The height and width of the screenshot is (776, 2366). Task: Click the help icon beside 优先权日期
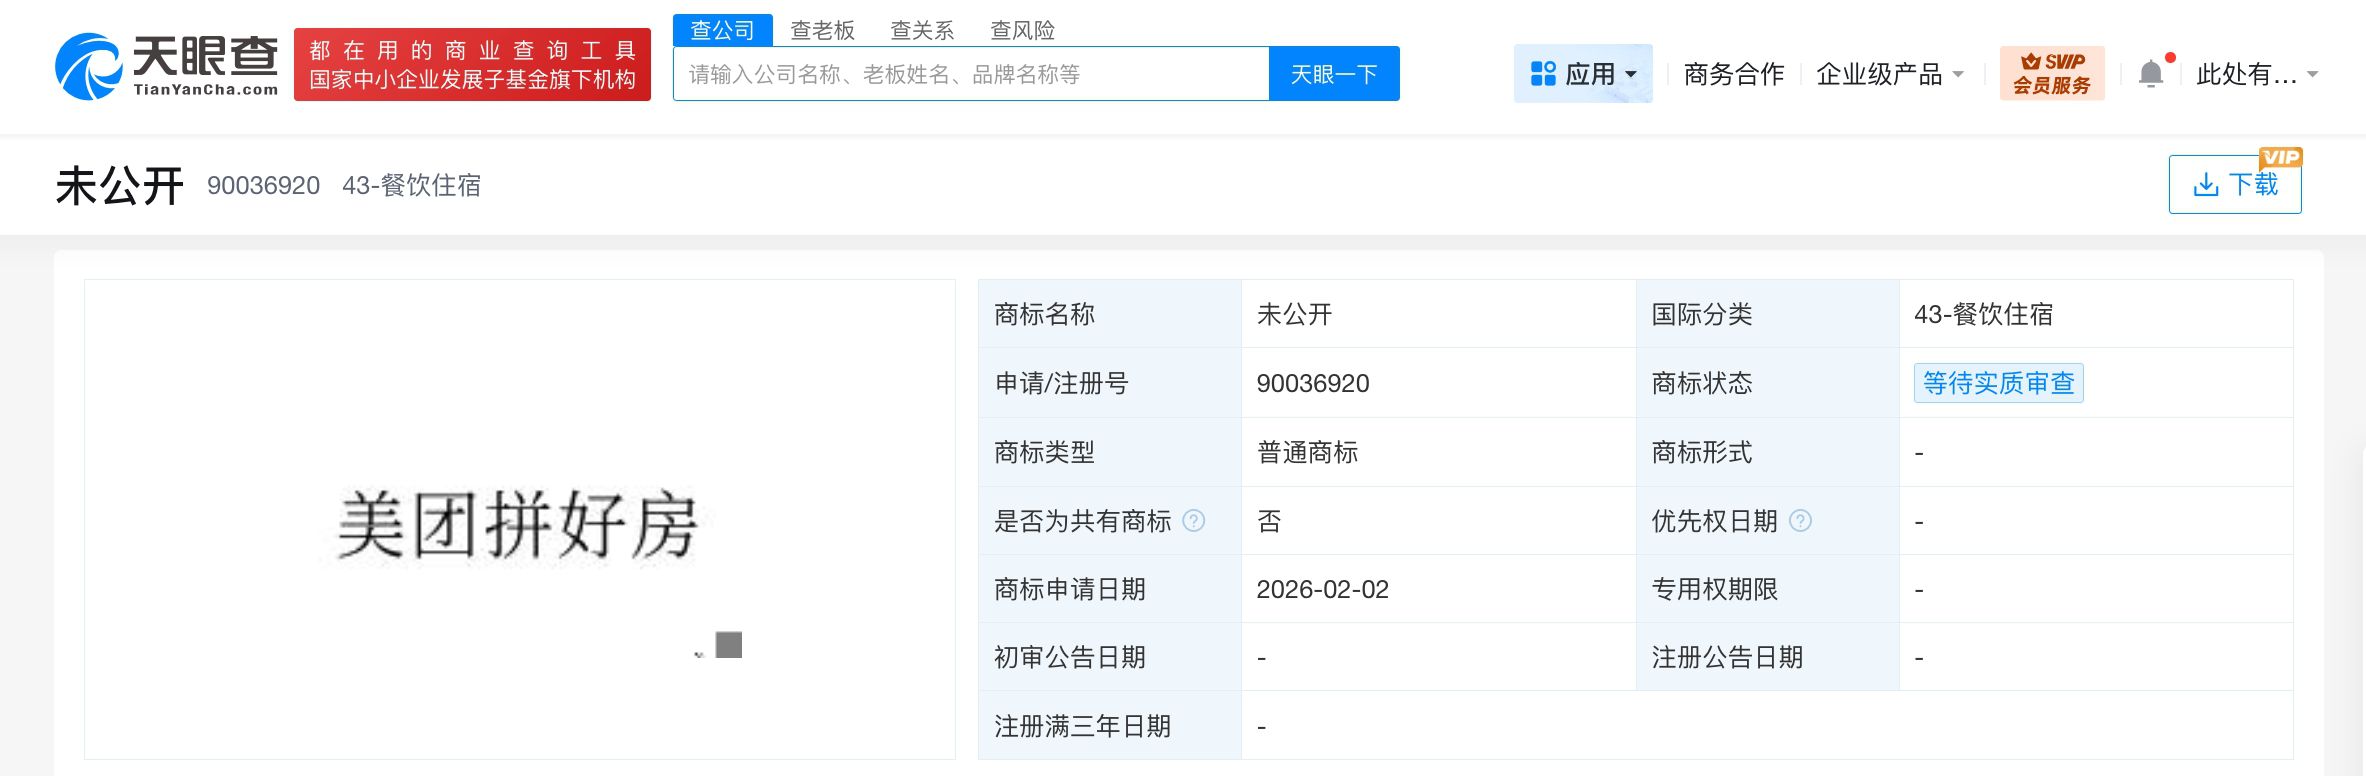coord(1799,521)
